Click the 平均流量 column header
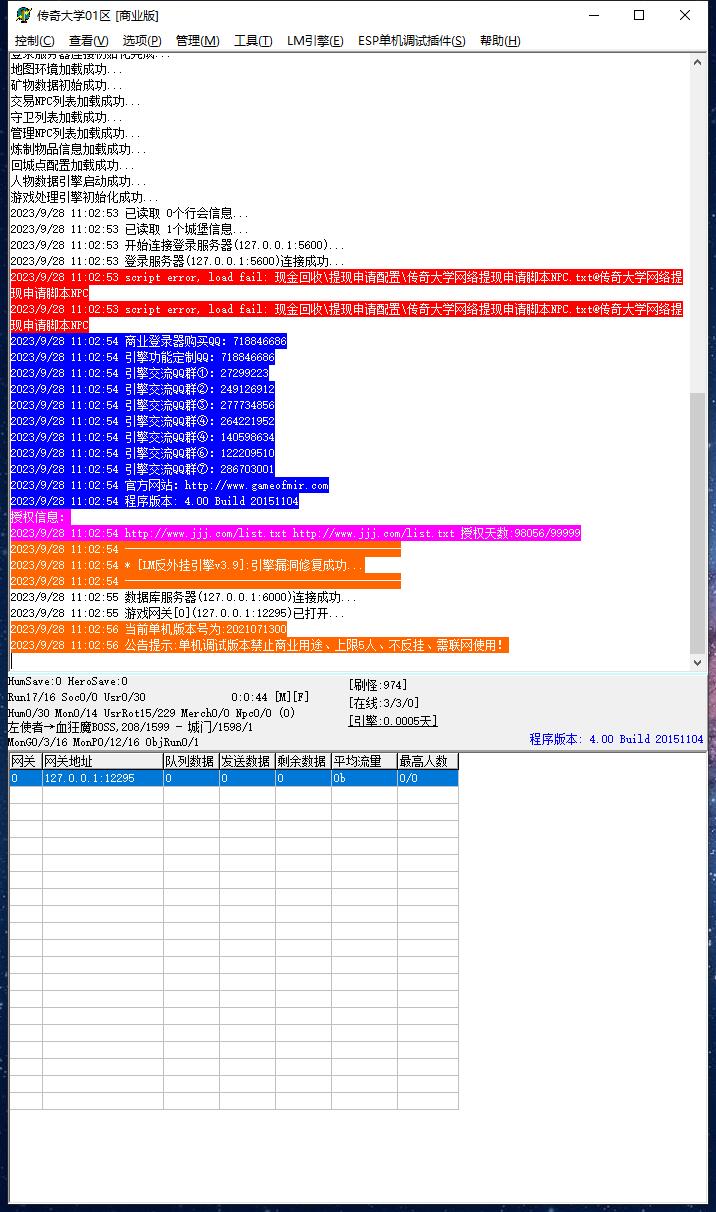The image size is (716, 1212). pos(364,761)
